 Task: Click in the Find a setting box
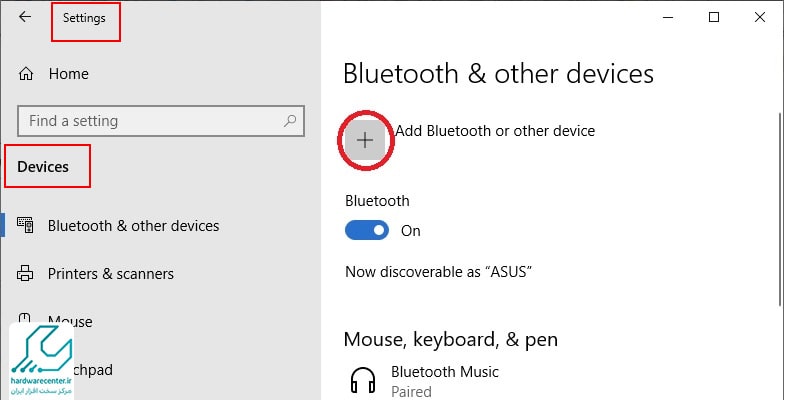[161, 121]
